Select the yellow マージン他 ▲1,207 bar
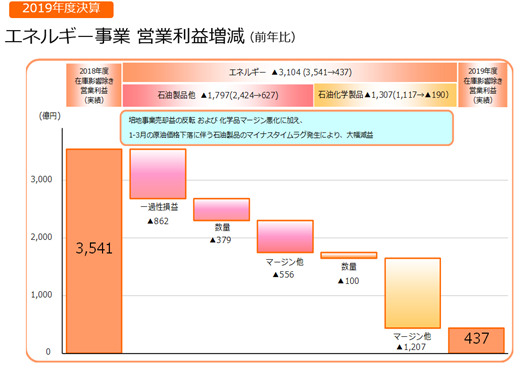Image resolution: width=521 pixels, height=367 pixels. (x=413, y=293)
